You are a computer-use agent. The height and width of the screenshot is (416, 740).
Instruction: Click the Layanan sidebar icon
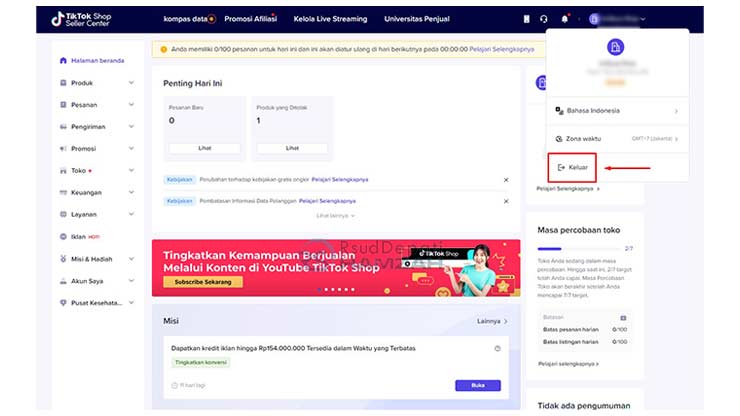pos(63,214)
